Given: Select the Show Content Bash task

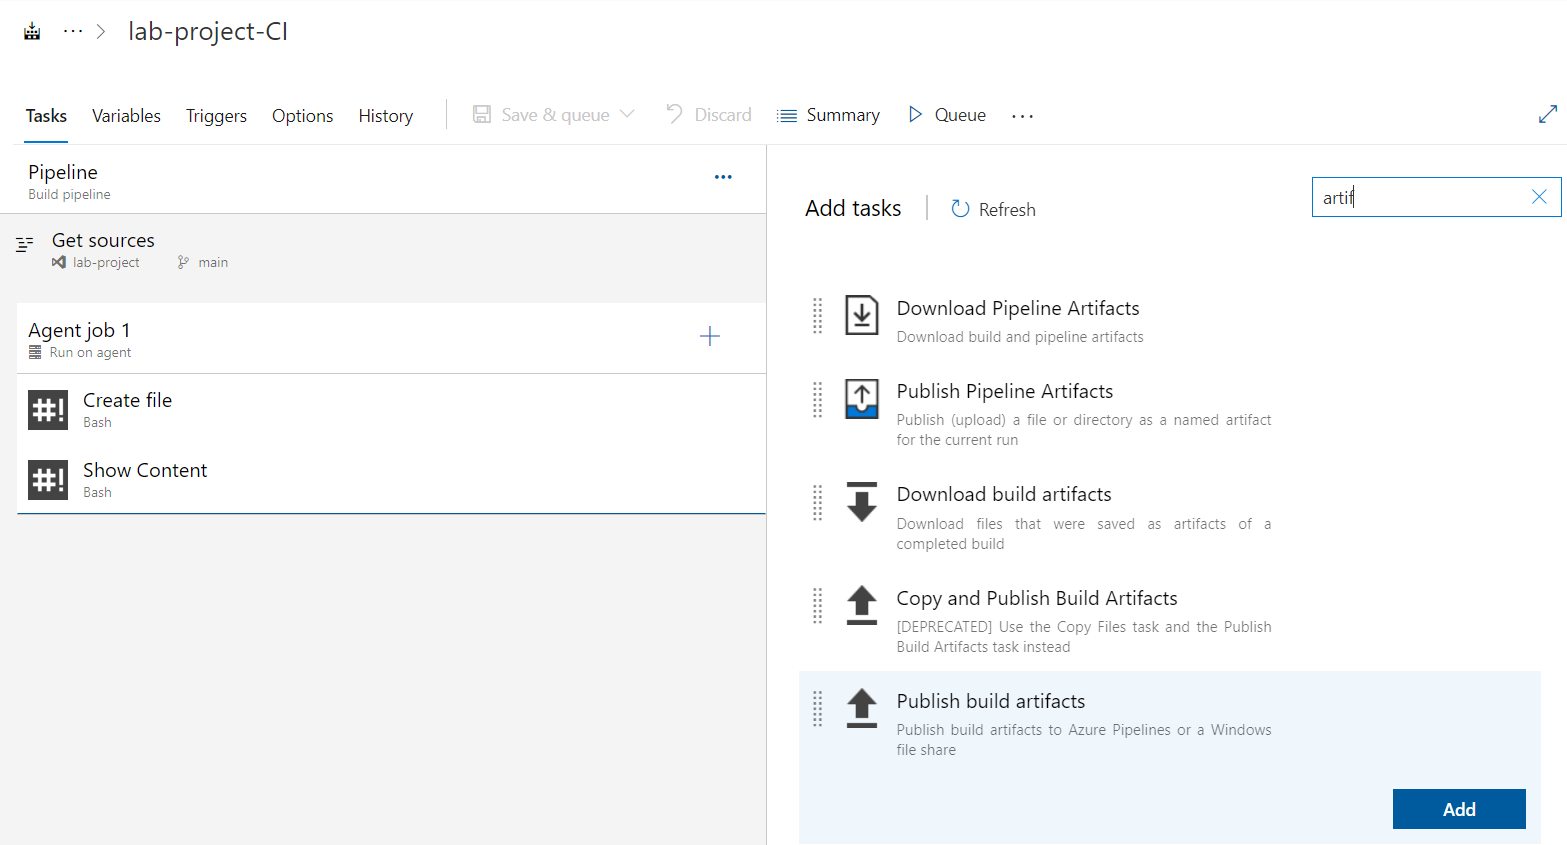Looking at the screenshot, I should coord(391,479).
